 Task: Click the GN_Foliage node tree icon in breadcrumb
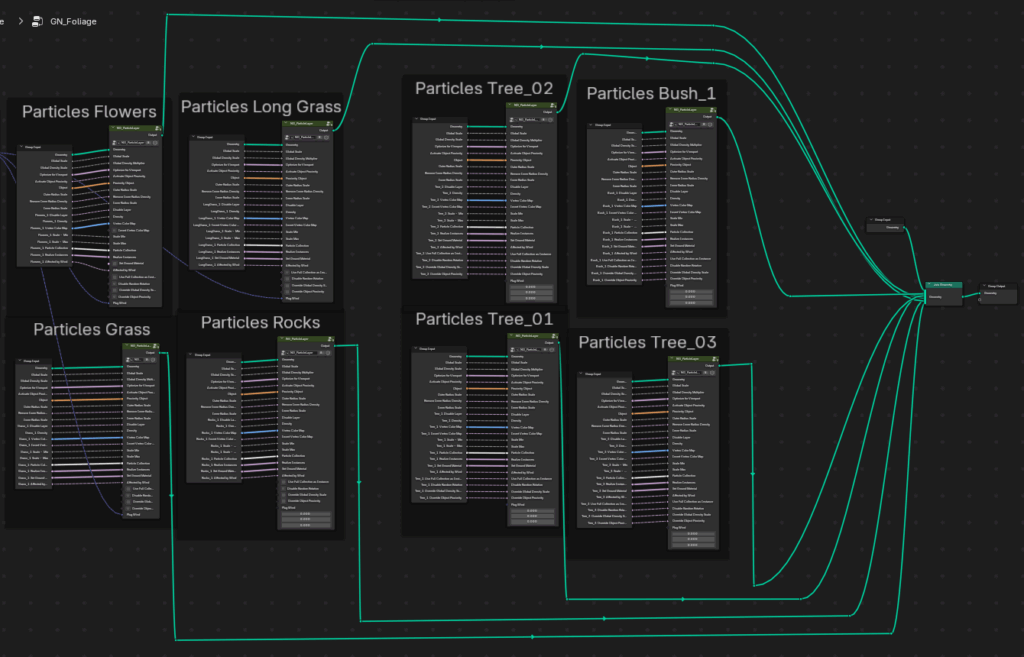(x=38, y=21)
